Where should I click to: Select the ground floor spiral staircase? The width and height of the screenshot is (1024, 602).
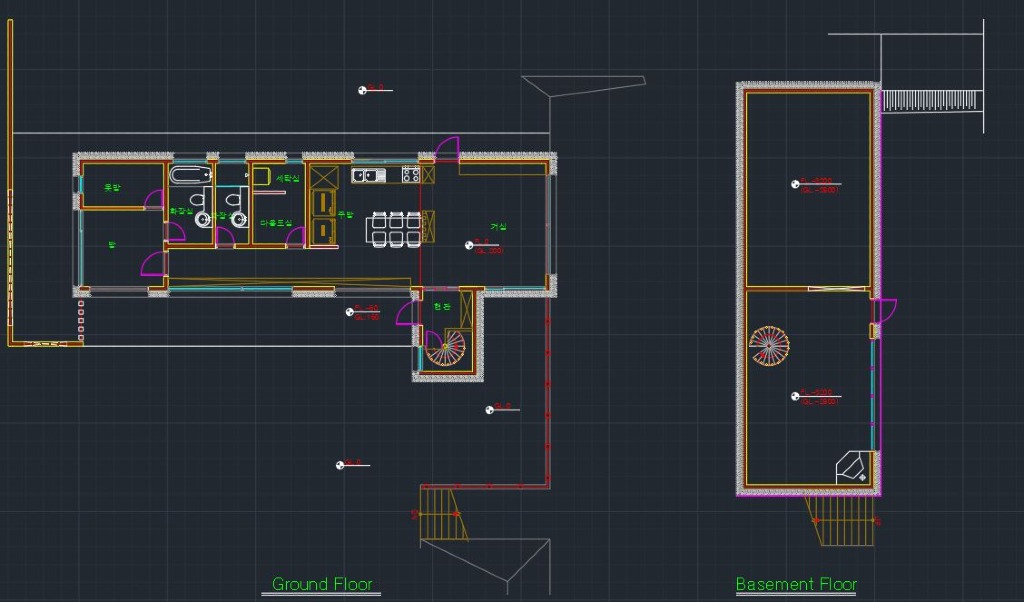pyautogui.click(x=446, y=348)
